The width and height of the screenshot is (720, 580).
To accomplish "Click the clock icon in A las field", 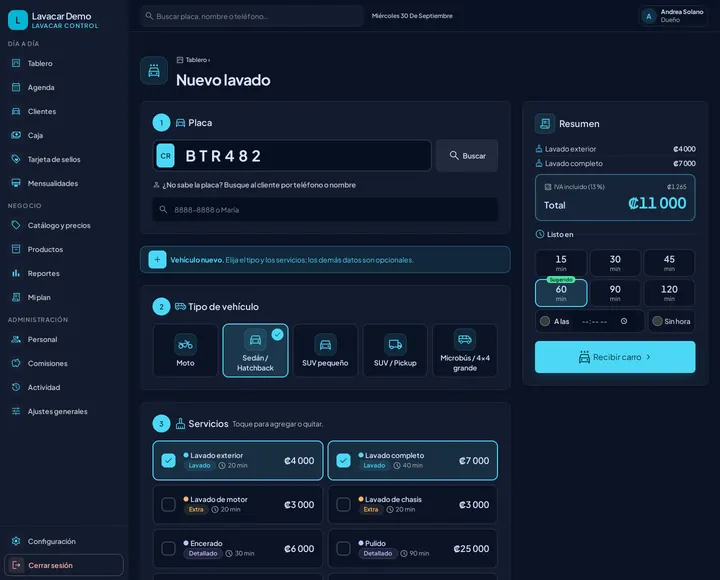I will [x=624, y=321].
